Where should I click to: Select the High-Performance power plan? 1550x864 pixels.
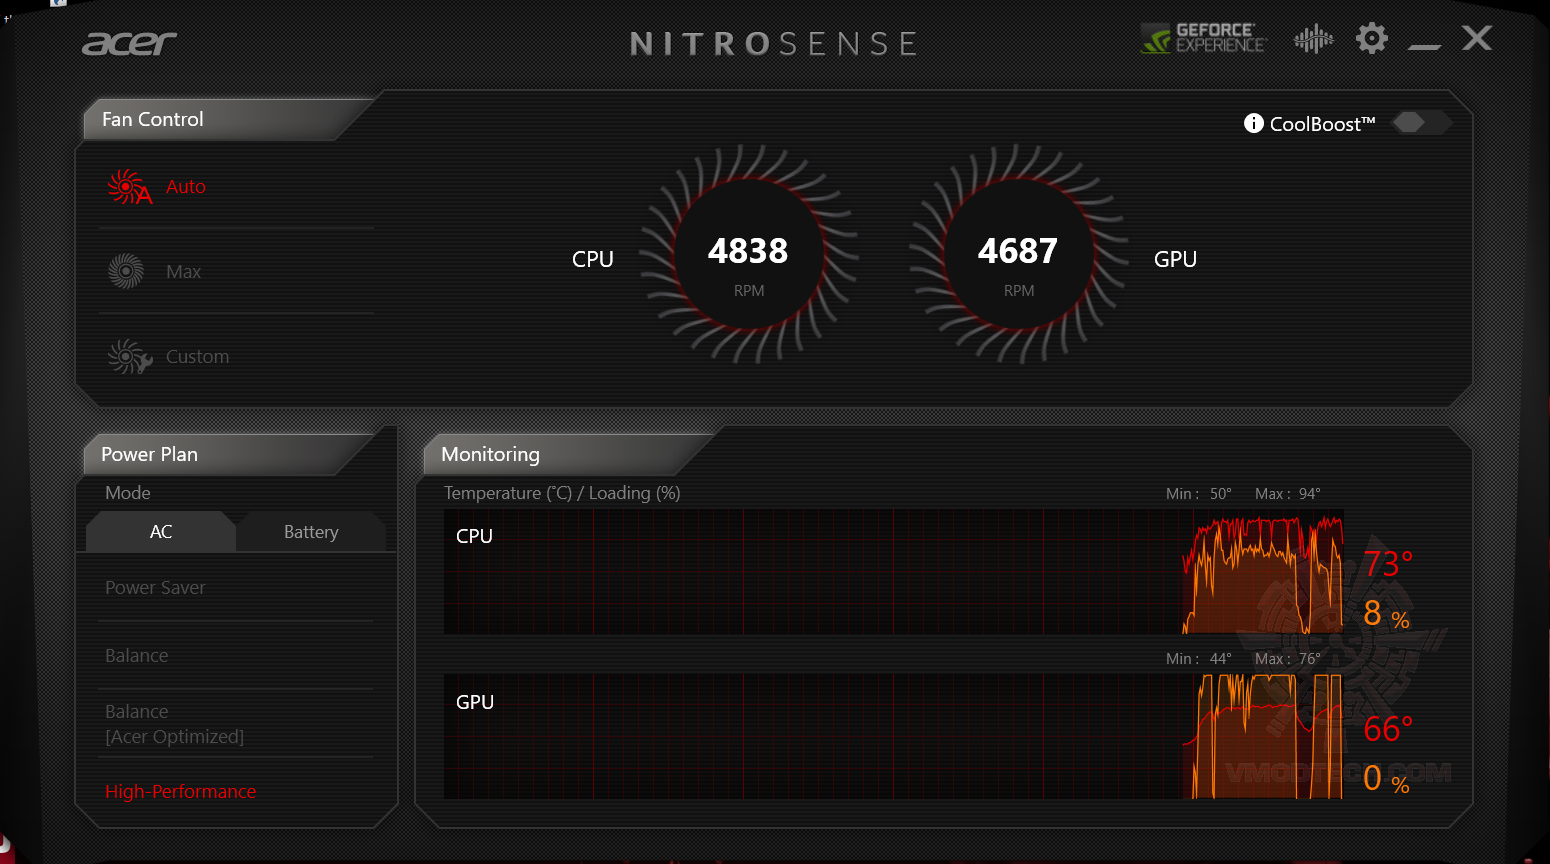[x=181, y=792]
